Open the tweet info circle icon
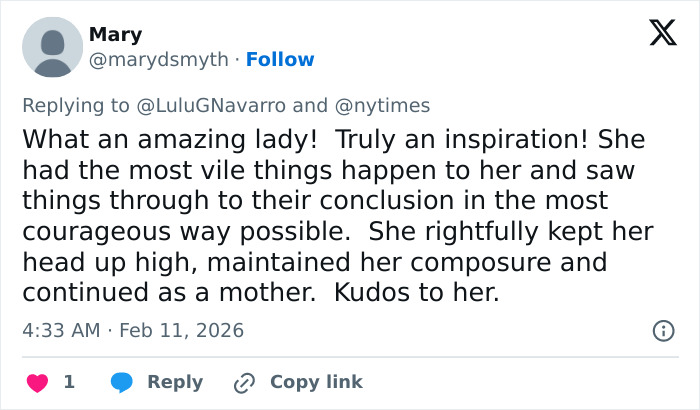This screenshot has width=700, height=410. [x=662, y=330]
